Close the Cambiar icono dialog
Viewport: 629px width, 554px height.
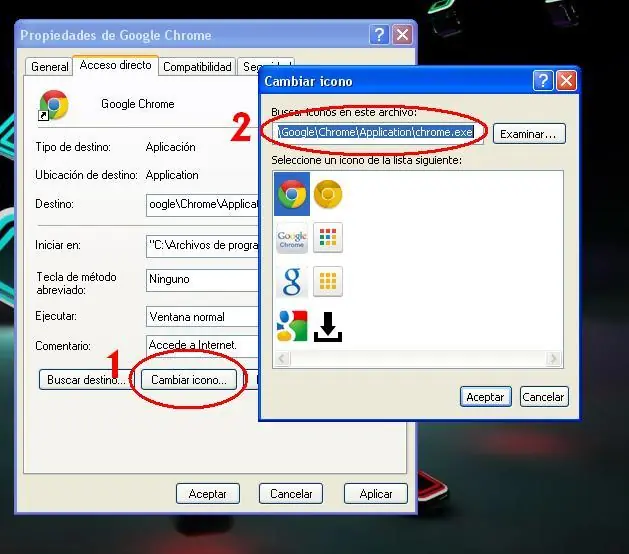(566, 81)
